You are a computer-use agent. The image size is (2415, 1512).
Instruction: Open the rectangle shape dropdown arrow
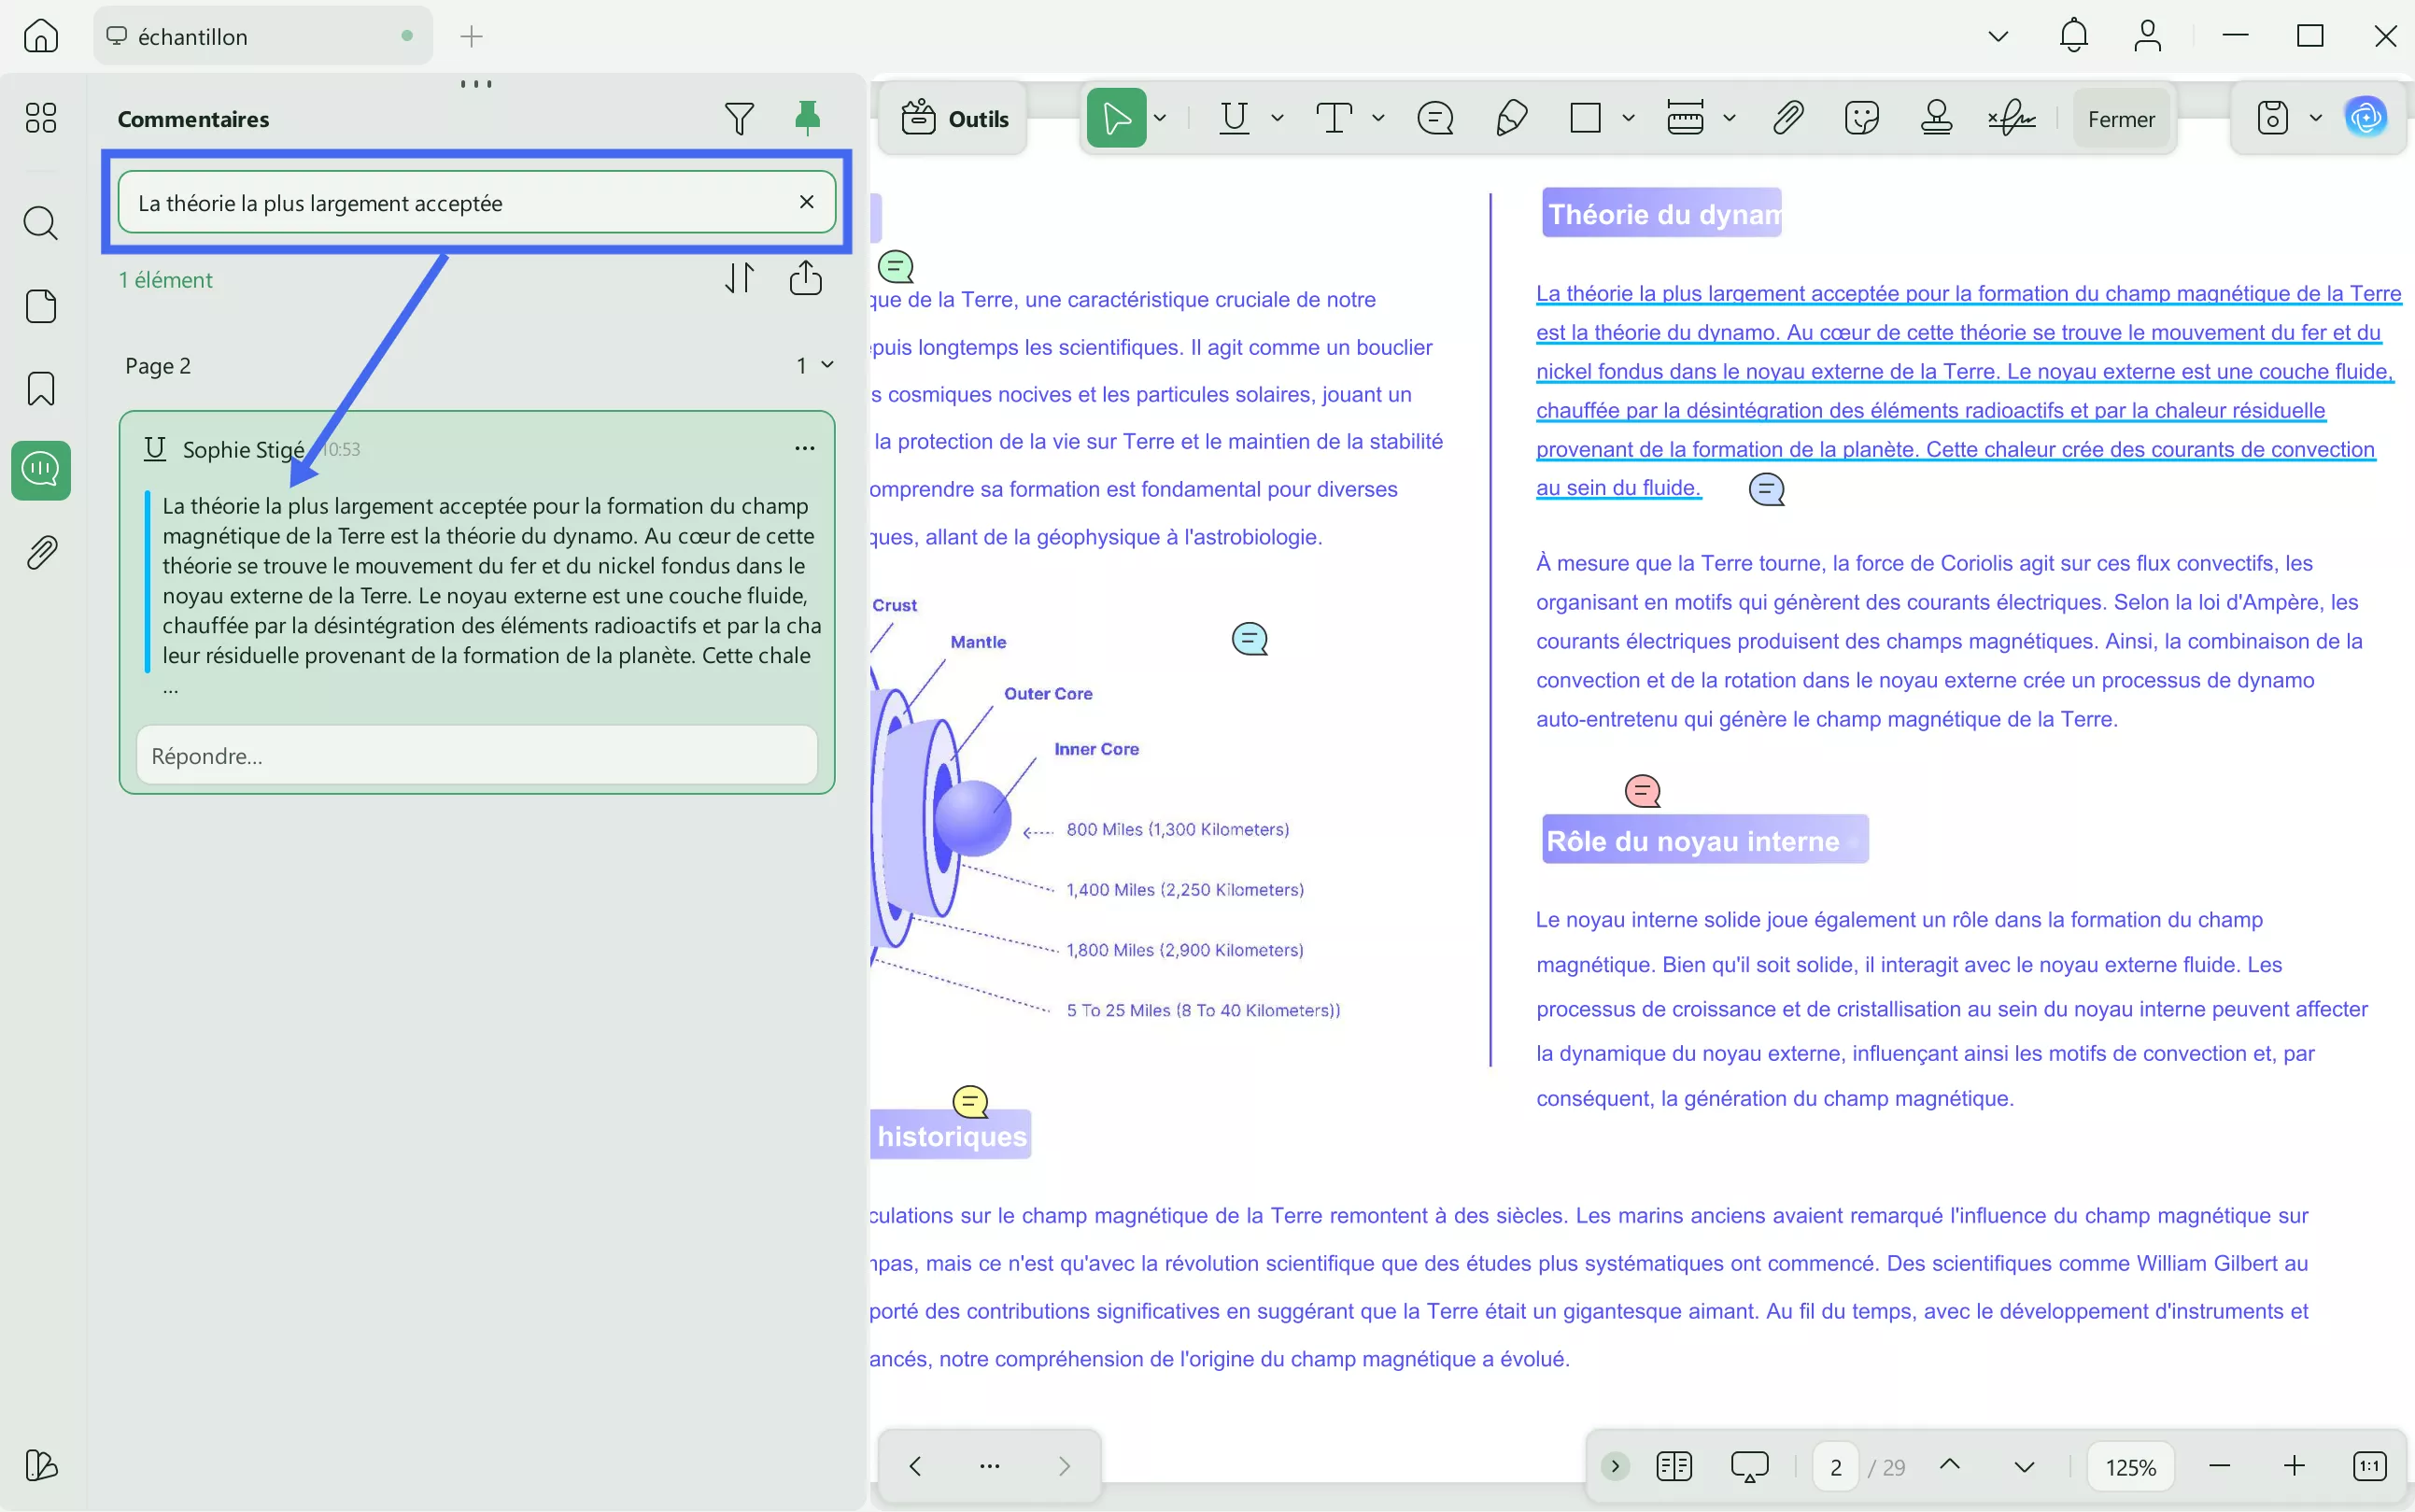1628,118
